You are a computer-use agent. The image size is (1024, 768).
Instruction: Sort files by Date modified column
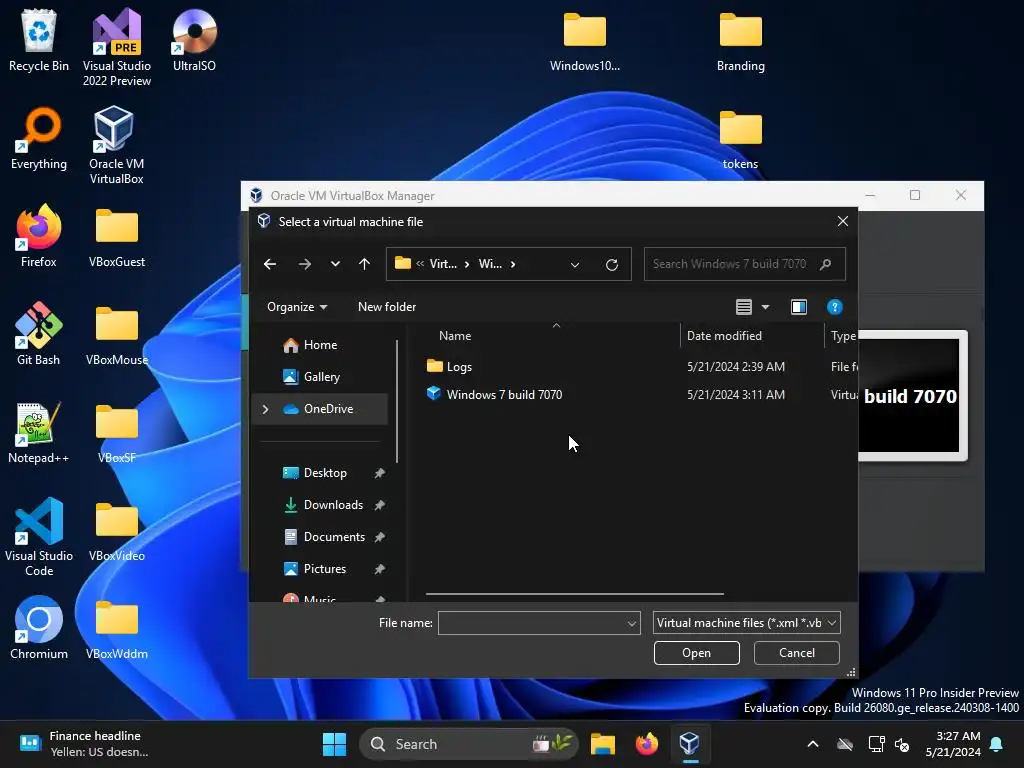click(724, 336)
